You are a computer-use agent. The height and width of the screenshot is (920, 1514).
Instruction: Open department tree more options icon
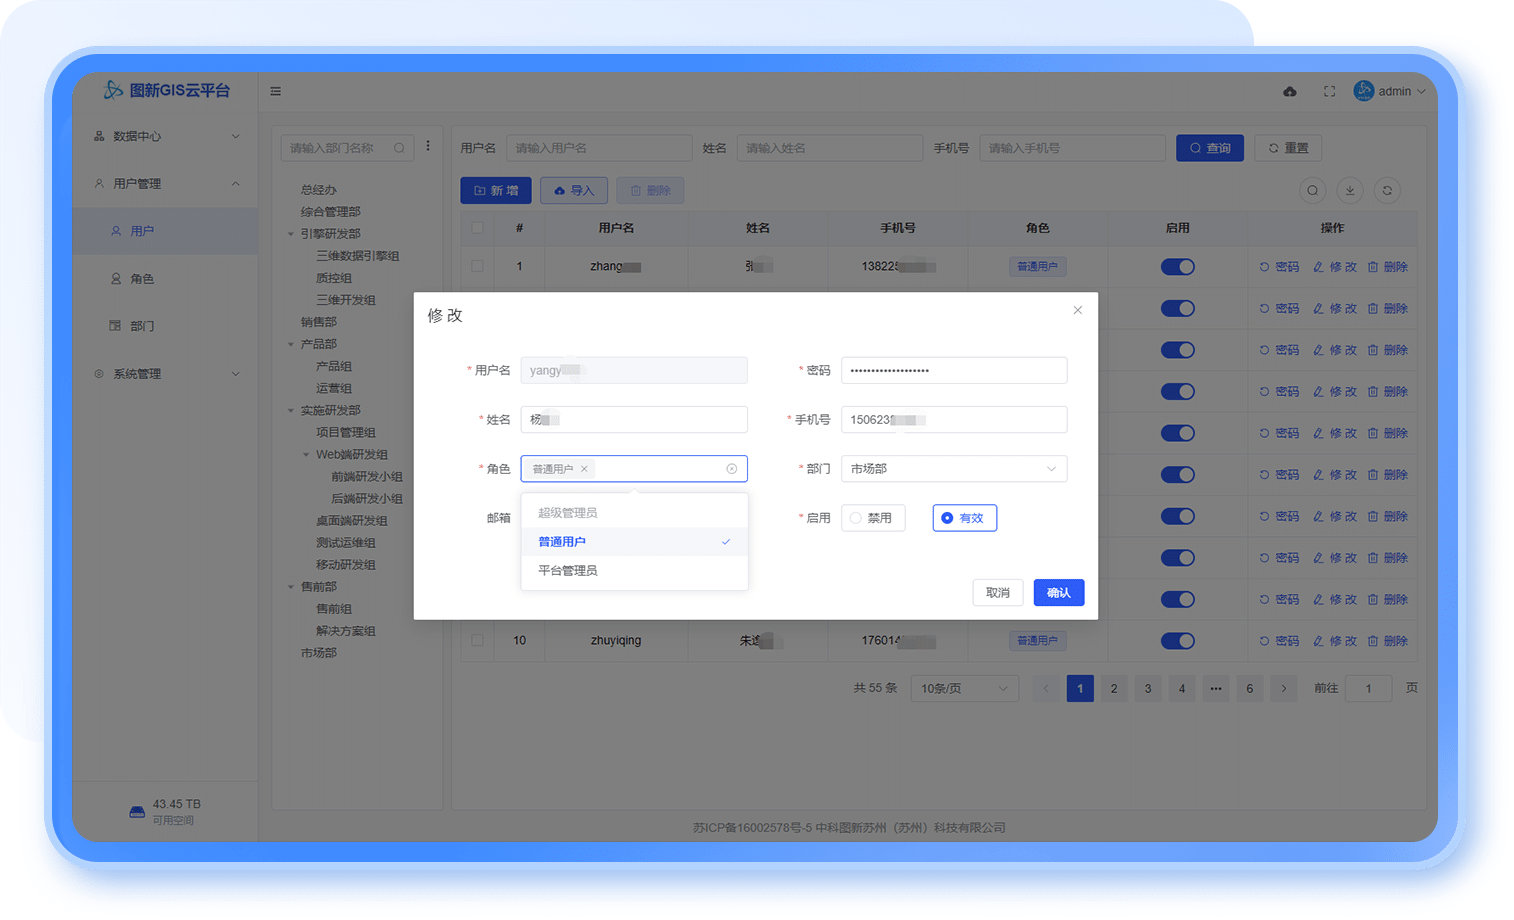428,146
